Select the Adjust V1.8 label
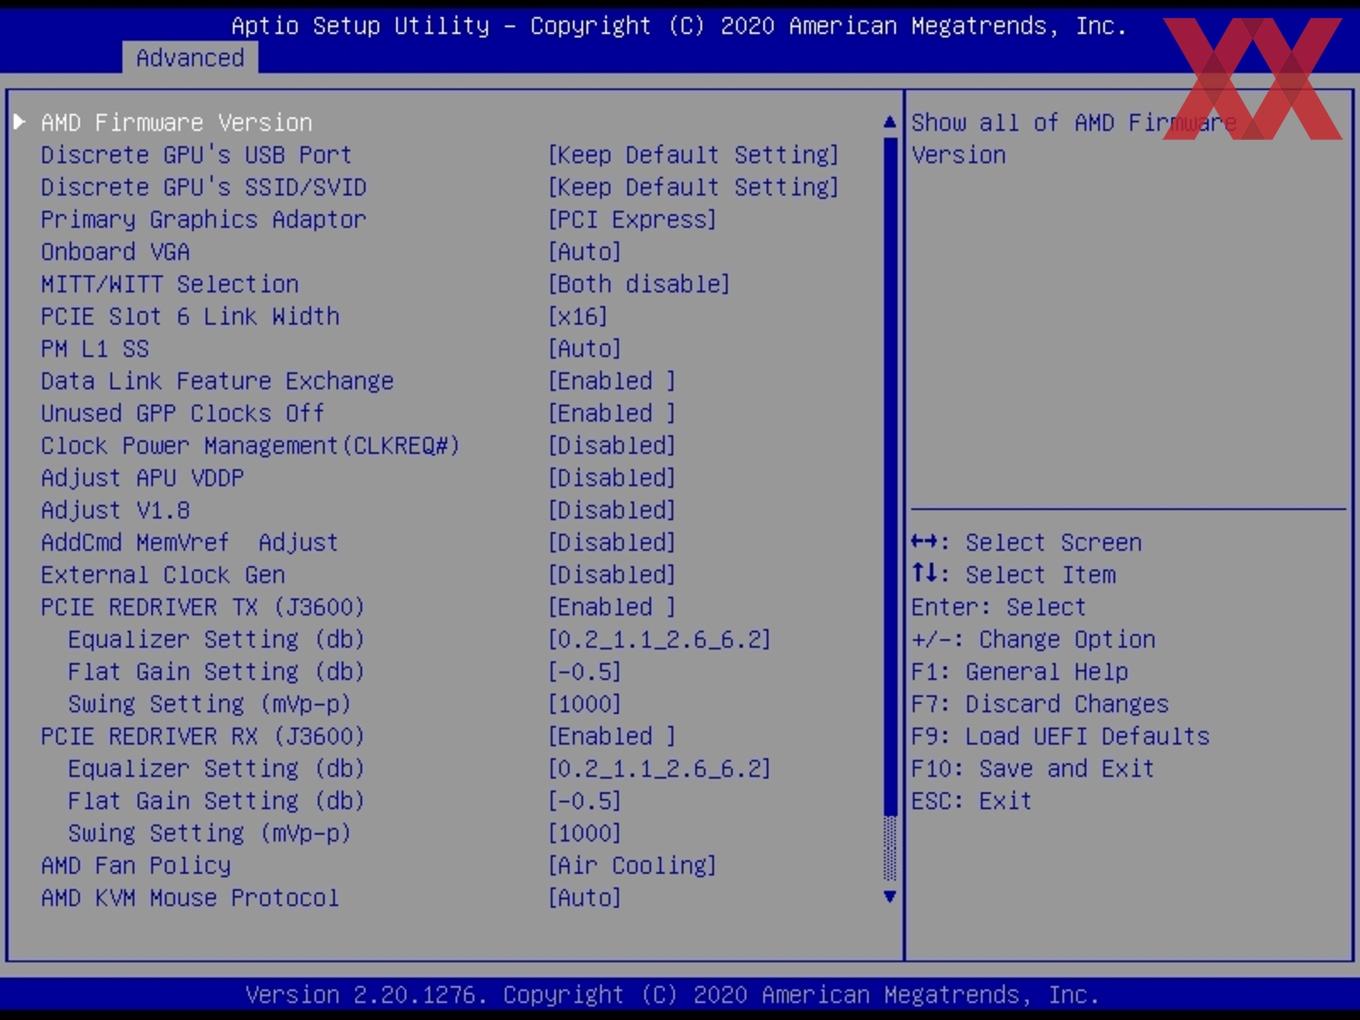Image resolution: width=1360 pixels, height=1020 pixels. tap(115, 510)
